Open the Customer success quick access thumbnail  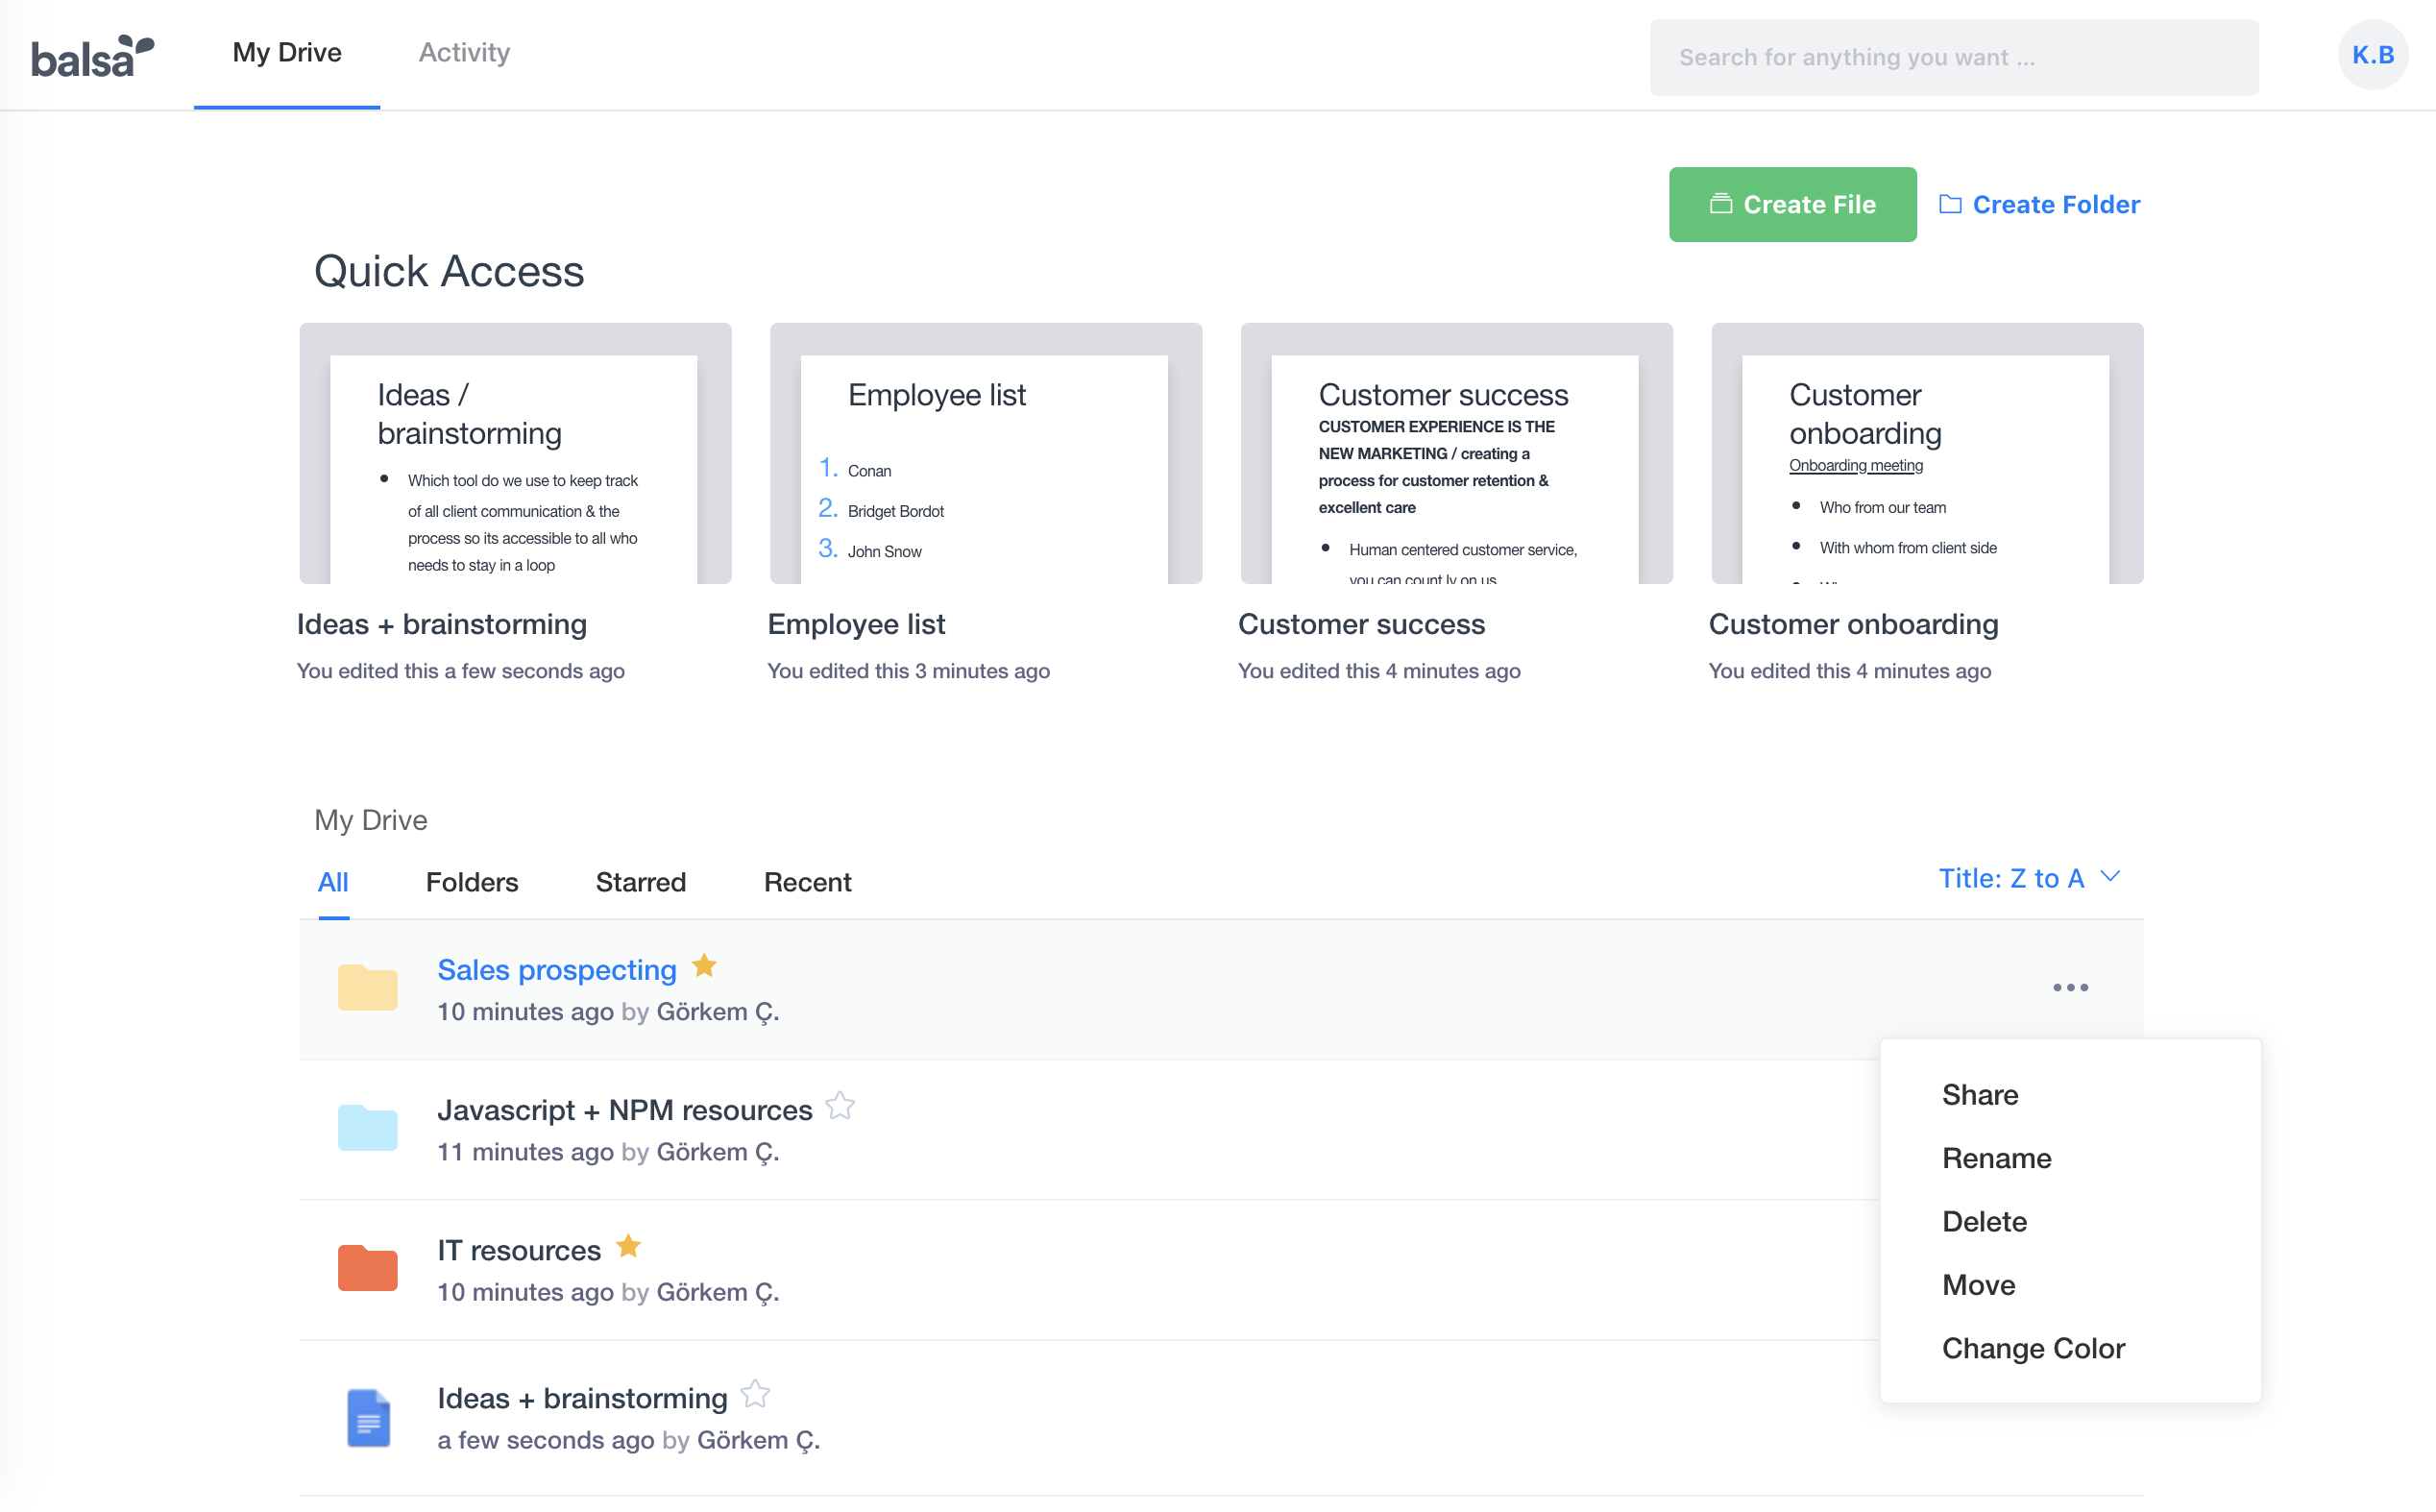coord(1456,453)
